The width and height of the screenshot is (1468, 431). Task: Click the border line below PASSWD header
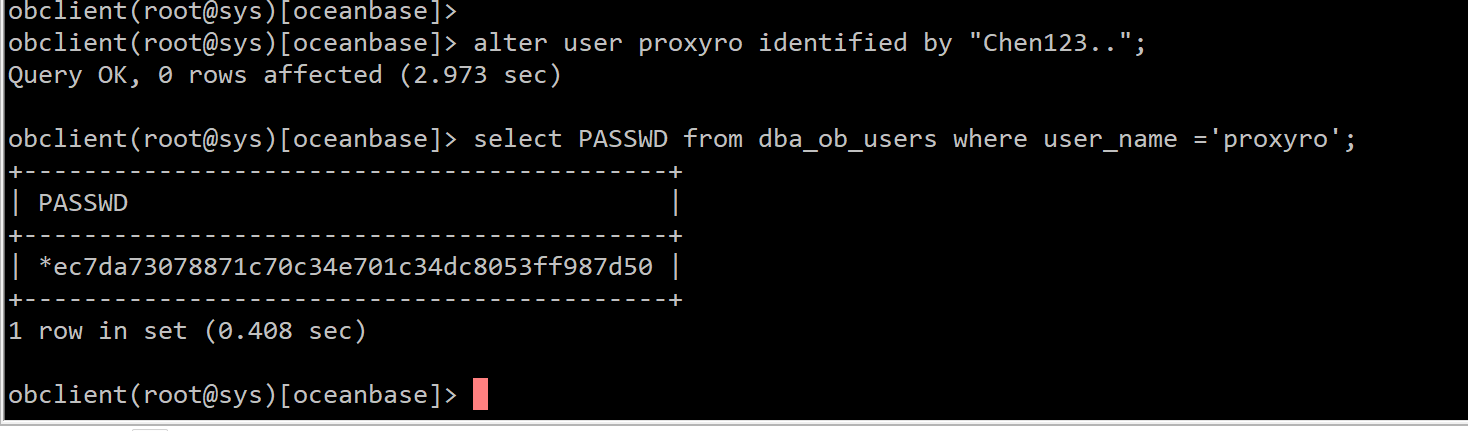(x=345, y=235)
